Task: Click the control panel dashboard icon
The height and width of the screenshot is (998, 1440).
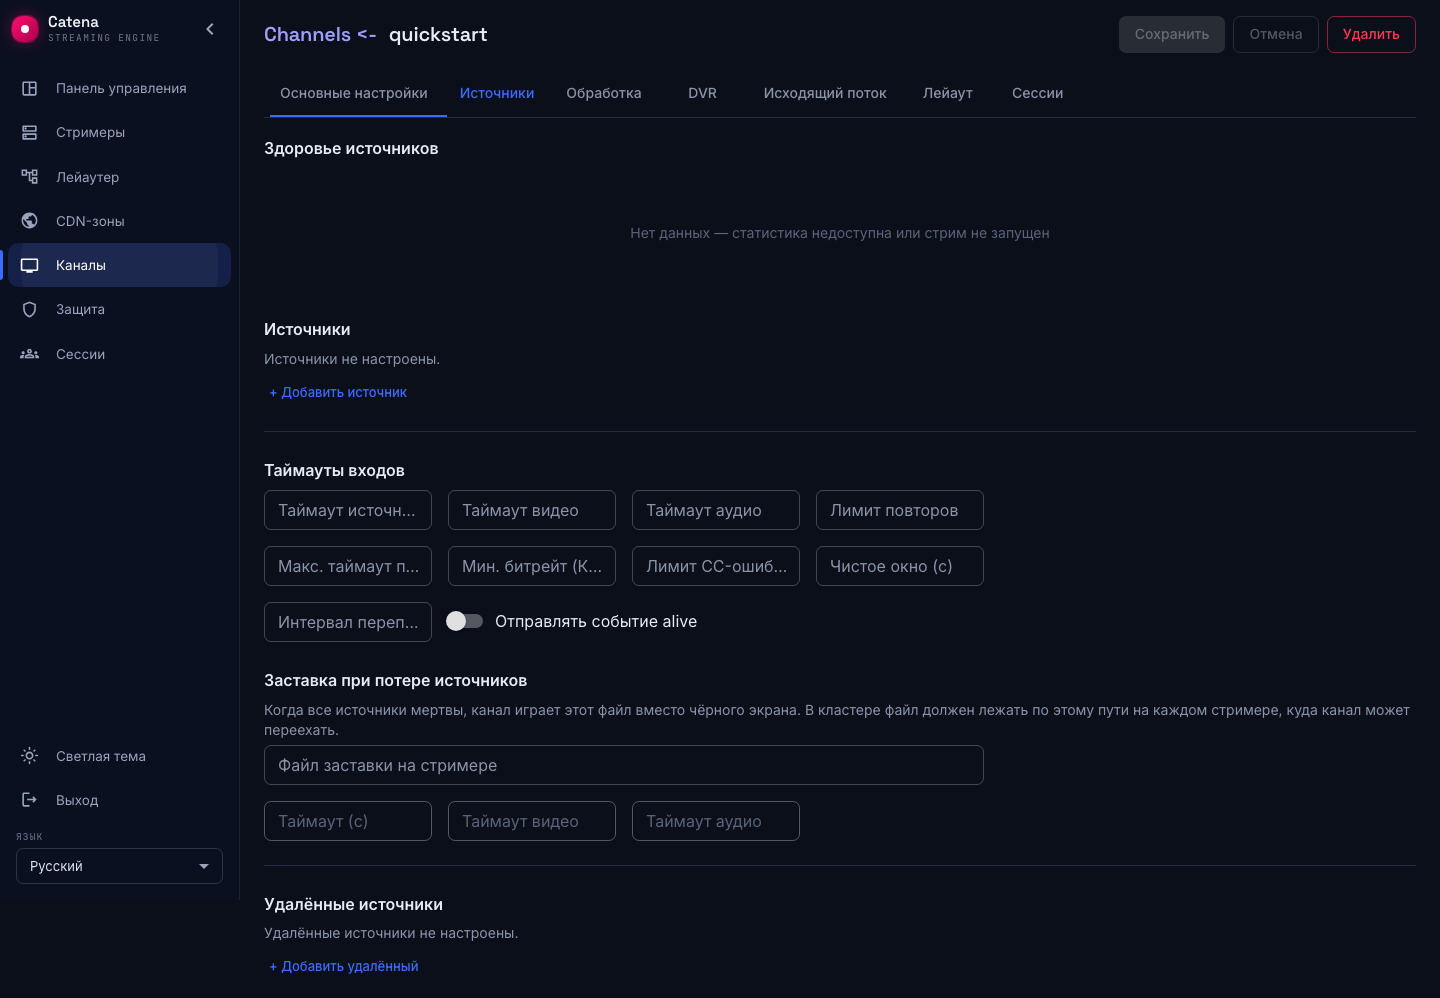Action: tap(30, 88)
